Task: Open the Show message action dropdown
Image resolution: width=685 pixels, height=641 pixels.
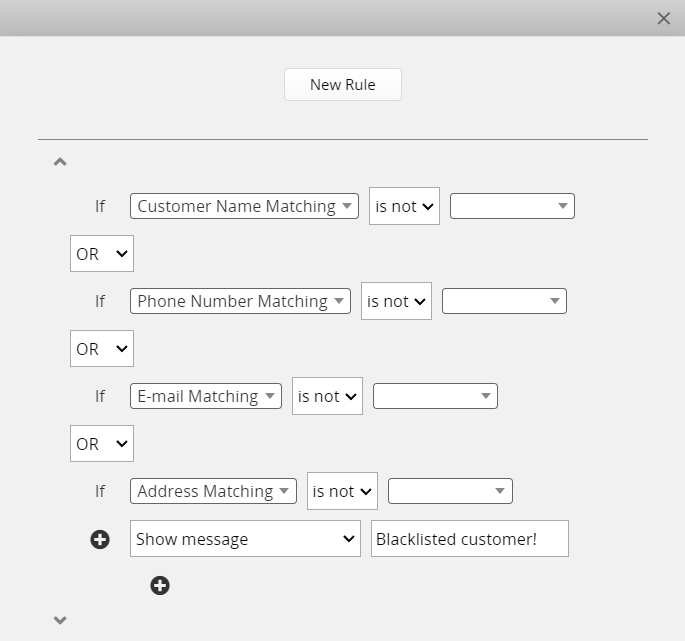Action: (245, 539)
